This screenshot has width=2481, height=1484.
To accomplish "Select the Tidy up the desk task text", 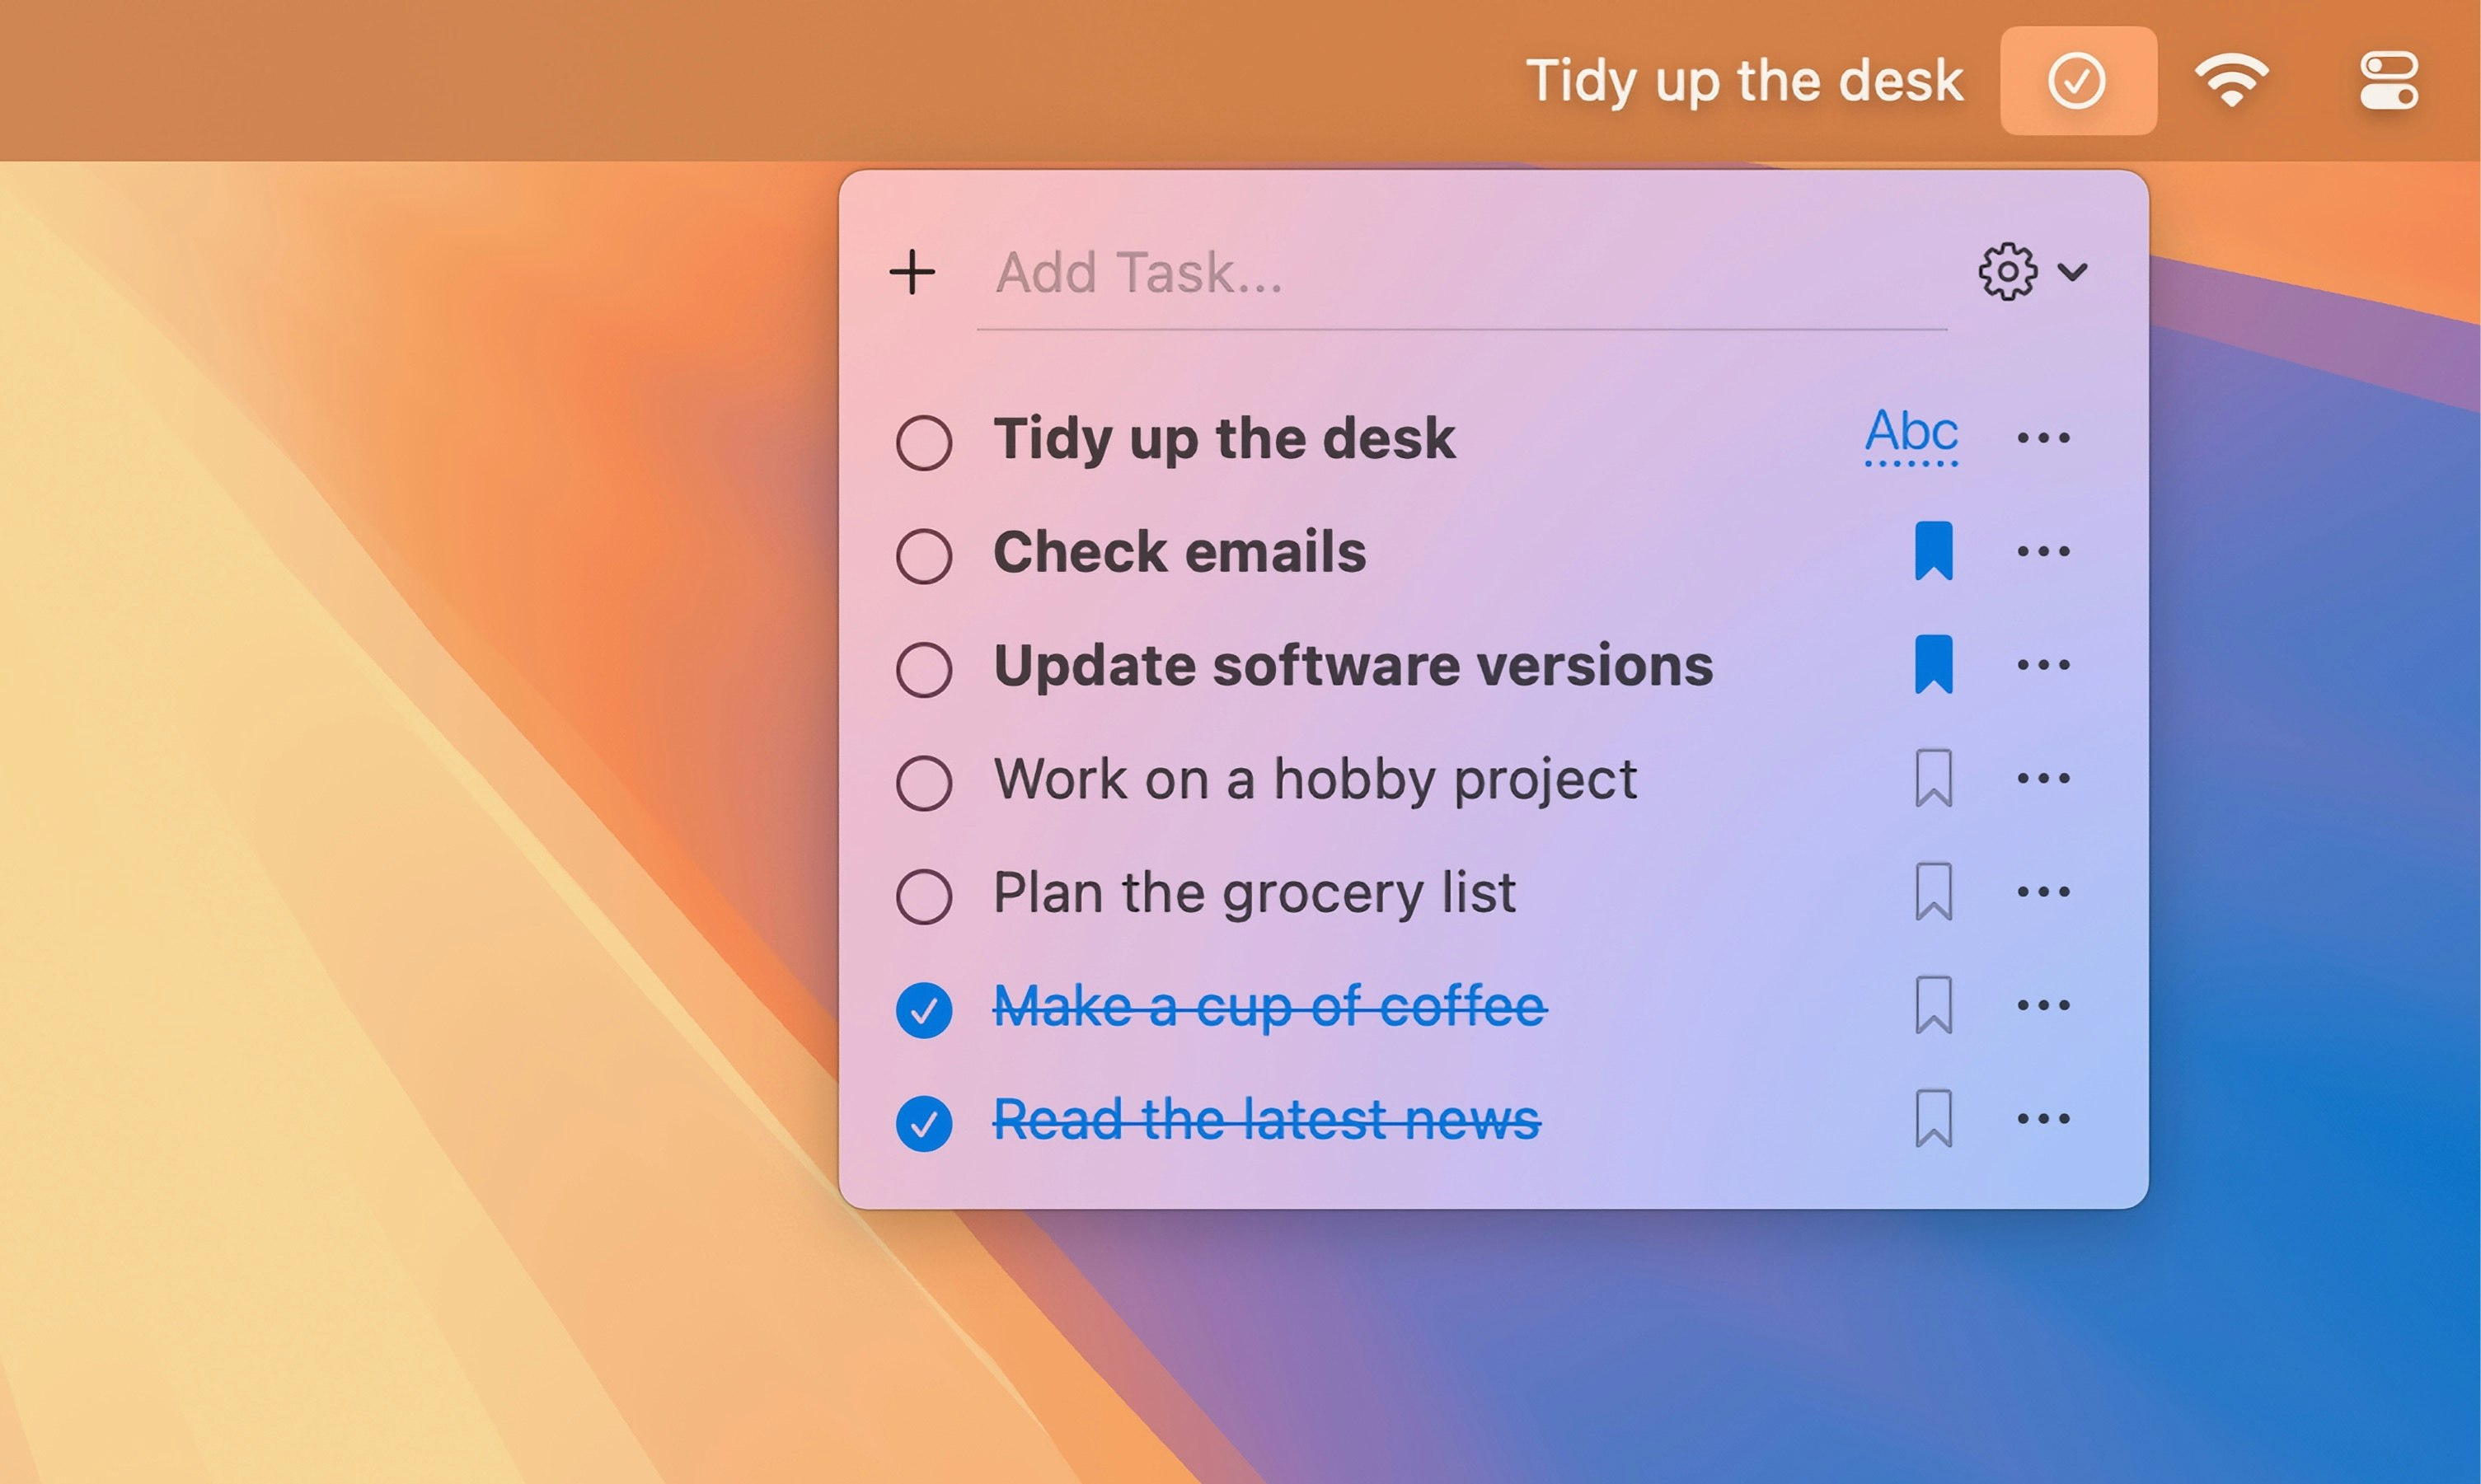I will tap(1225, 440).
